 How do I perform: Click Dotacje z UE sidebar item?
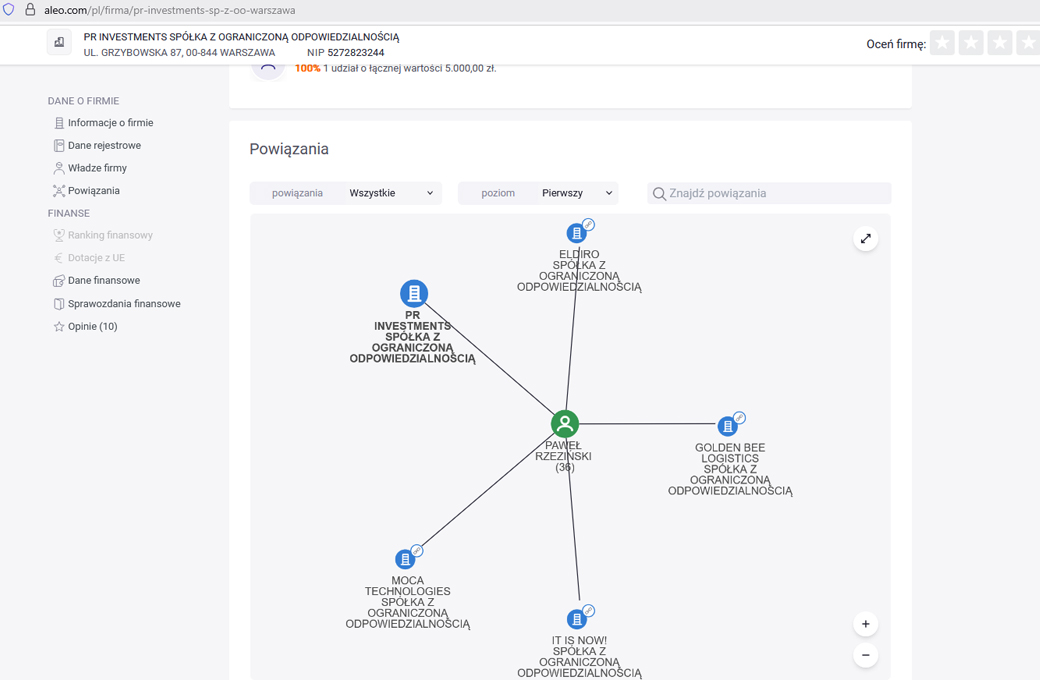point(96,257)
